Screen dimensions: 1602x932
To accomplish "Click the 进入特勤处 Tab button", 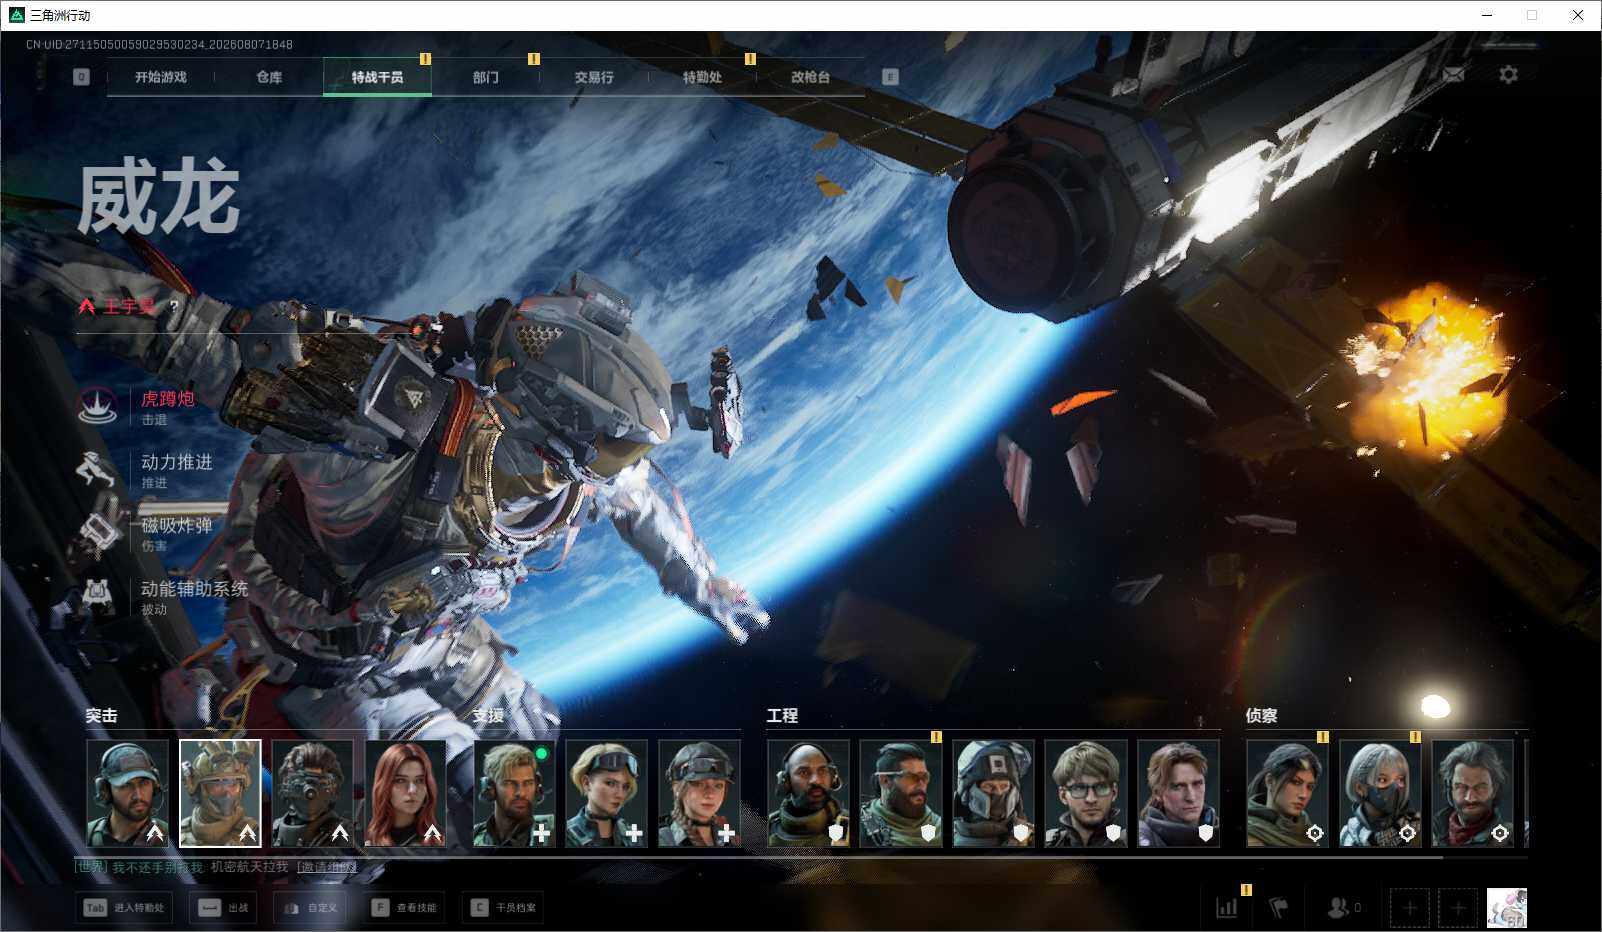I will coord(124,908).
